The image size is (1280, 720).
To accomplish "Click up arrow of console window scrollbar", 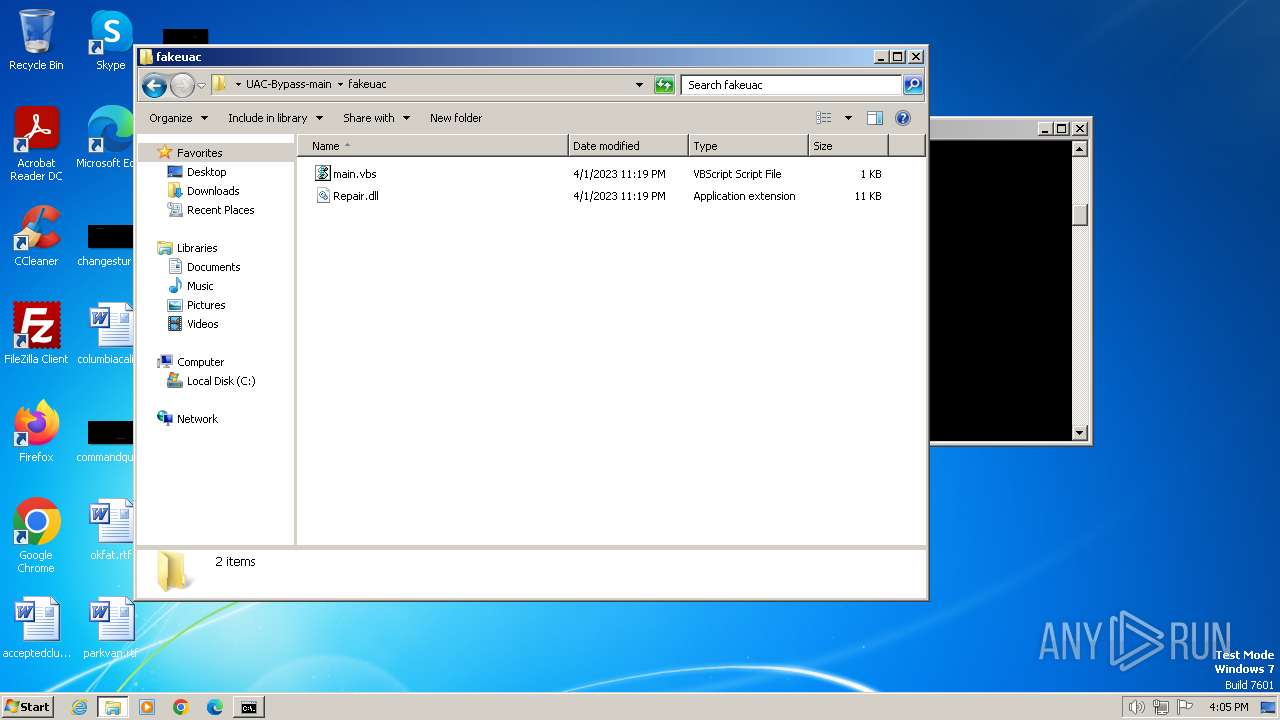I will (x=1079, y=149).
